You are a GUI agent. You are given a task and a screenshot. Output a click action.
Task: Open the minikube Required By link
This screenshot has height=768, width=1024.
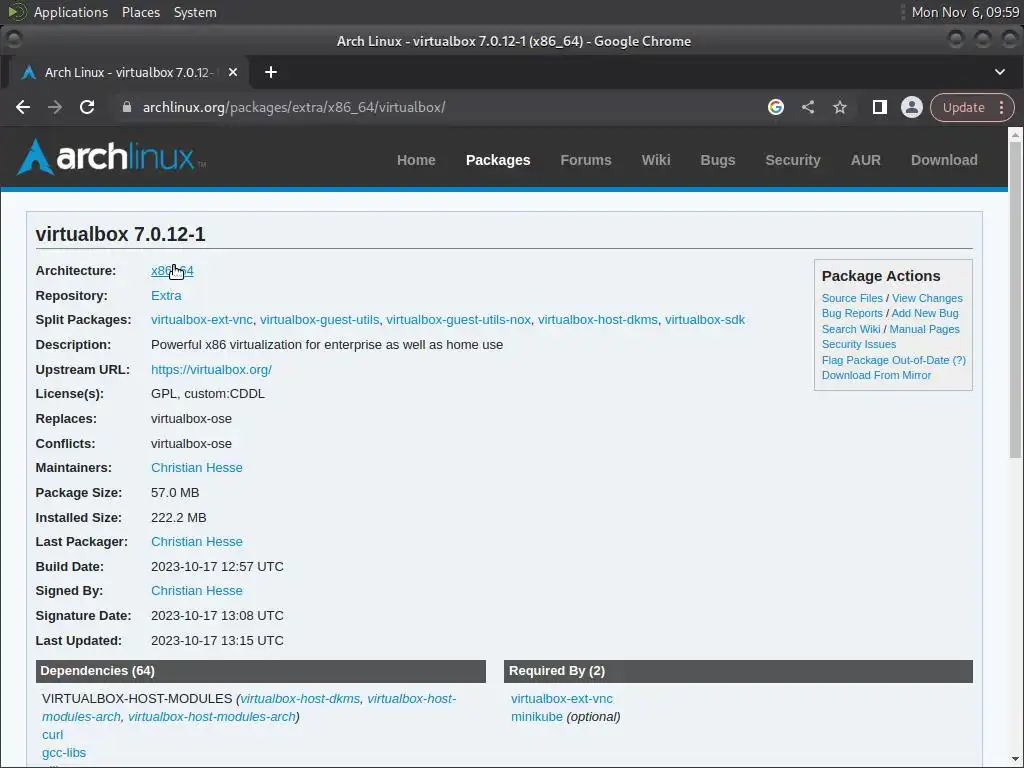(537, 716)
